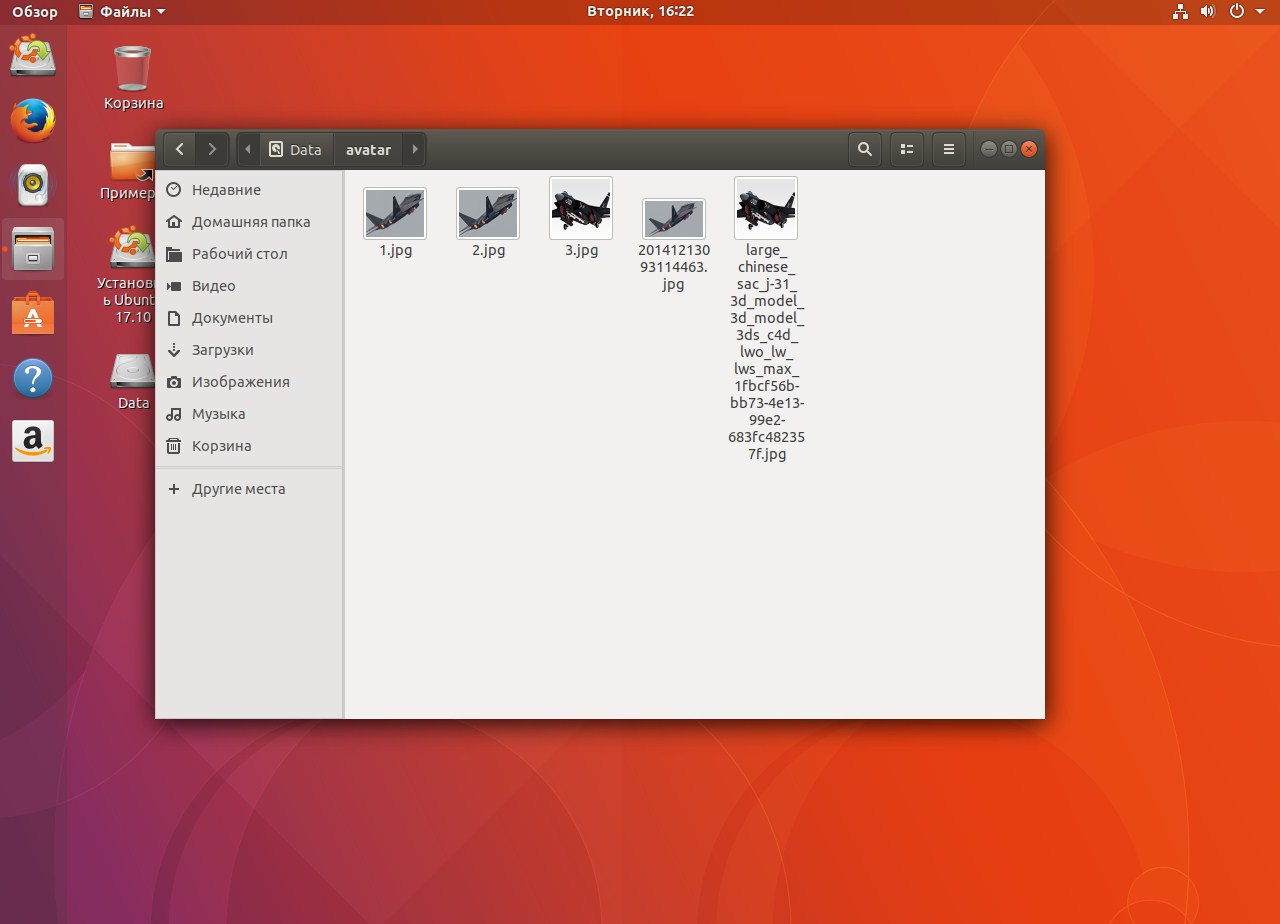Expand path bar with right triangle
The image size is (1280, 924).
click(415, 150)
